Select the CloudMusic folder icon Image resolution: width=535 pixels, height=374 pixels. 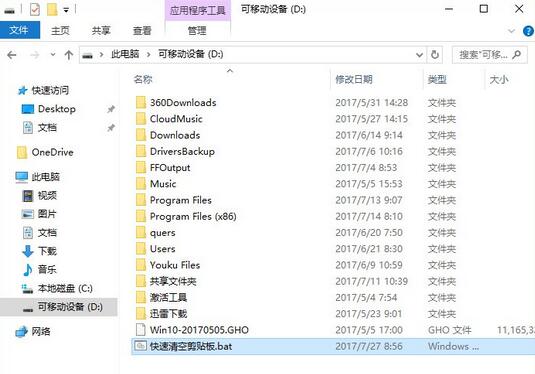141,119
